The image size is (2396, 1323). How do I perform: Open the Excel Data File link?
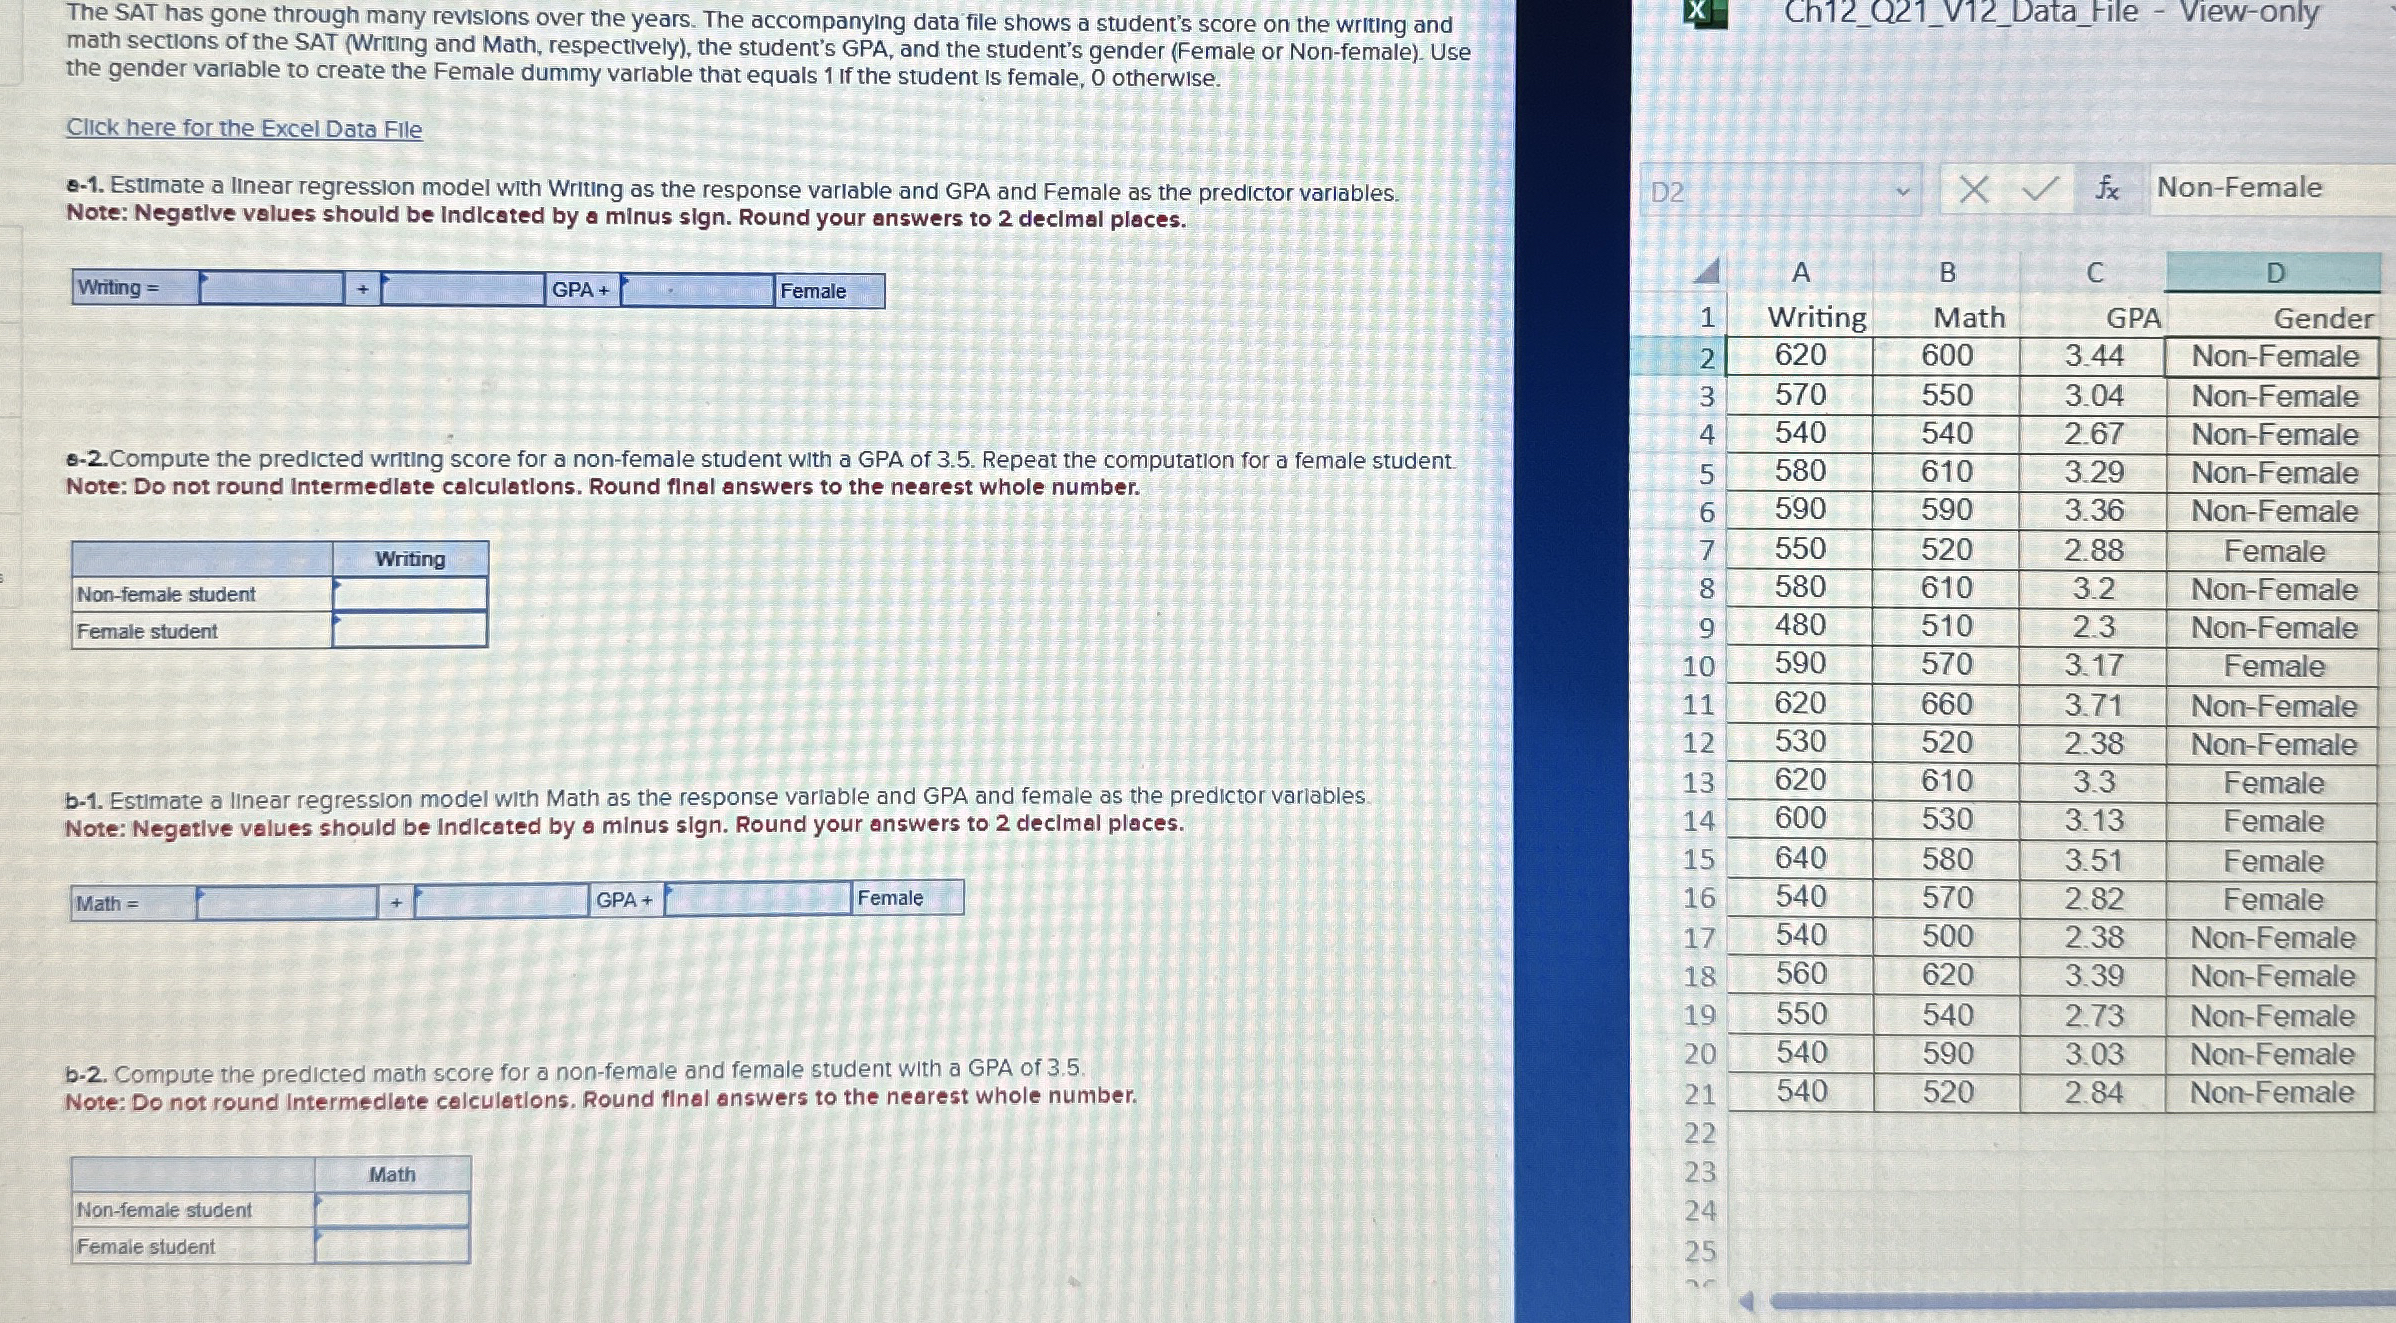pos(244,129)
